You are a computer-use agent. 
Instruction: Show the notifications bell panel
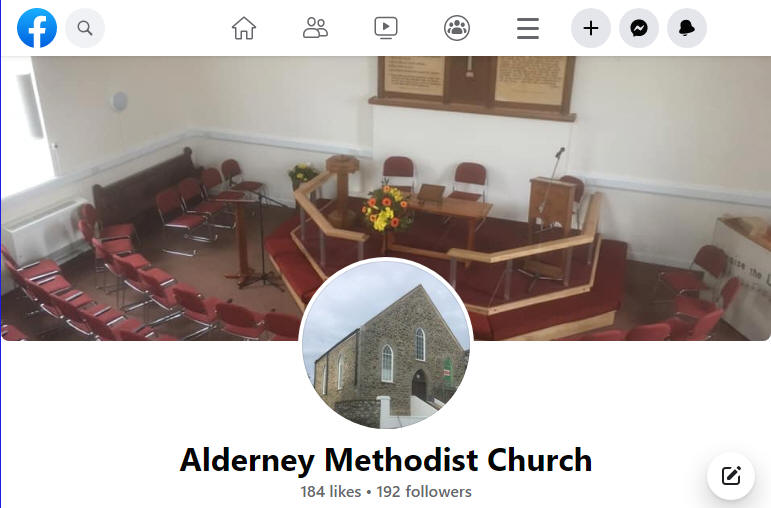click(x=687, y=28)
